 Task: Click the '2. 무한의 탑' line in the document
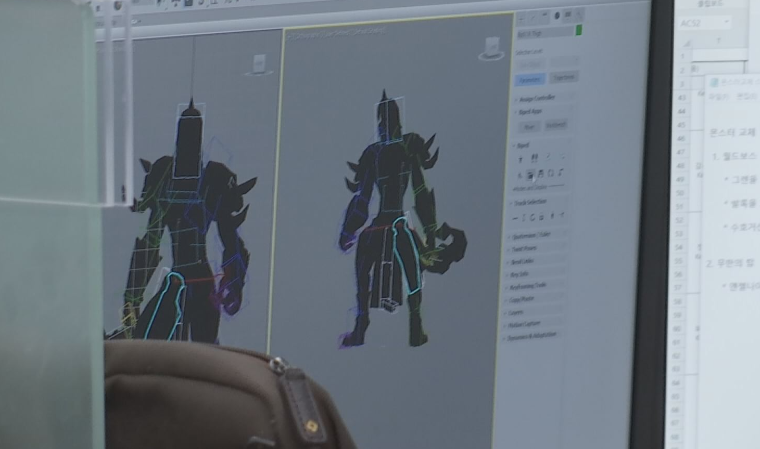coord(730,263)
